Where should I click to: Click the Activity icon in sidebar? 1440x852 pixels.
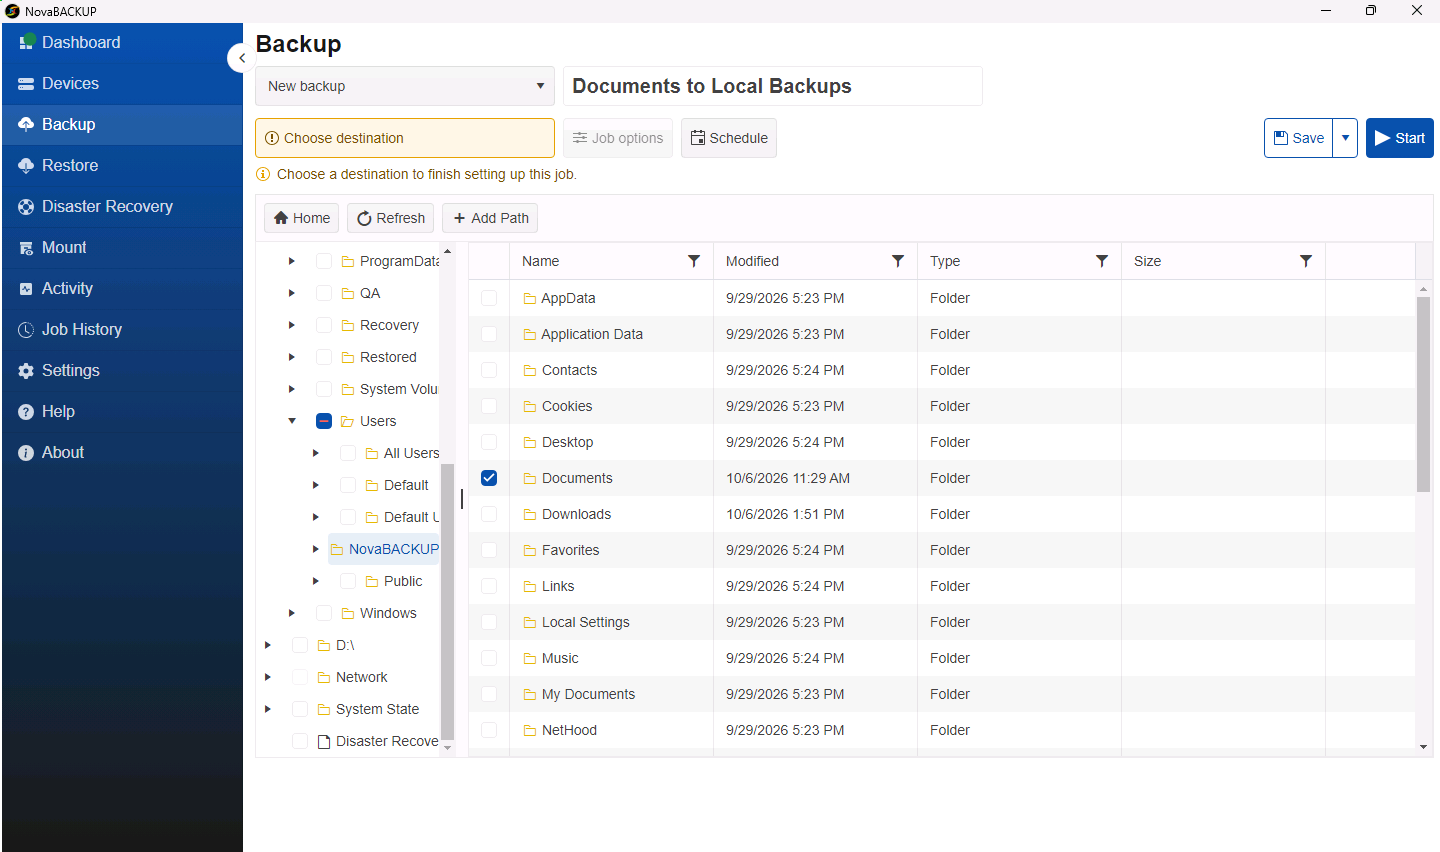[26, 289]
